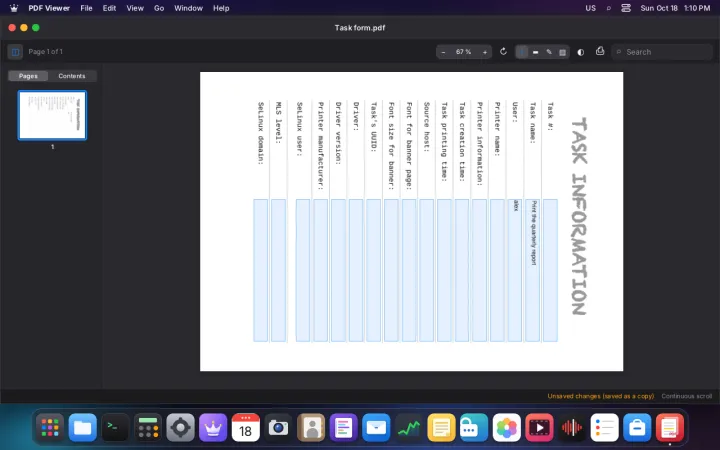Zoom out with the minus button
Image resolution: width=720 pixels, height=450 pixels.
tap(443, 52)
